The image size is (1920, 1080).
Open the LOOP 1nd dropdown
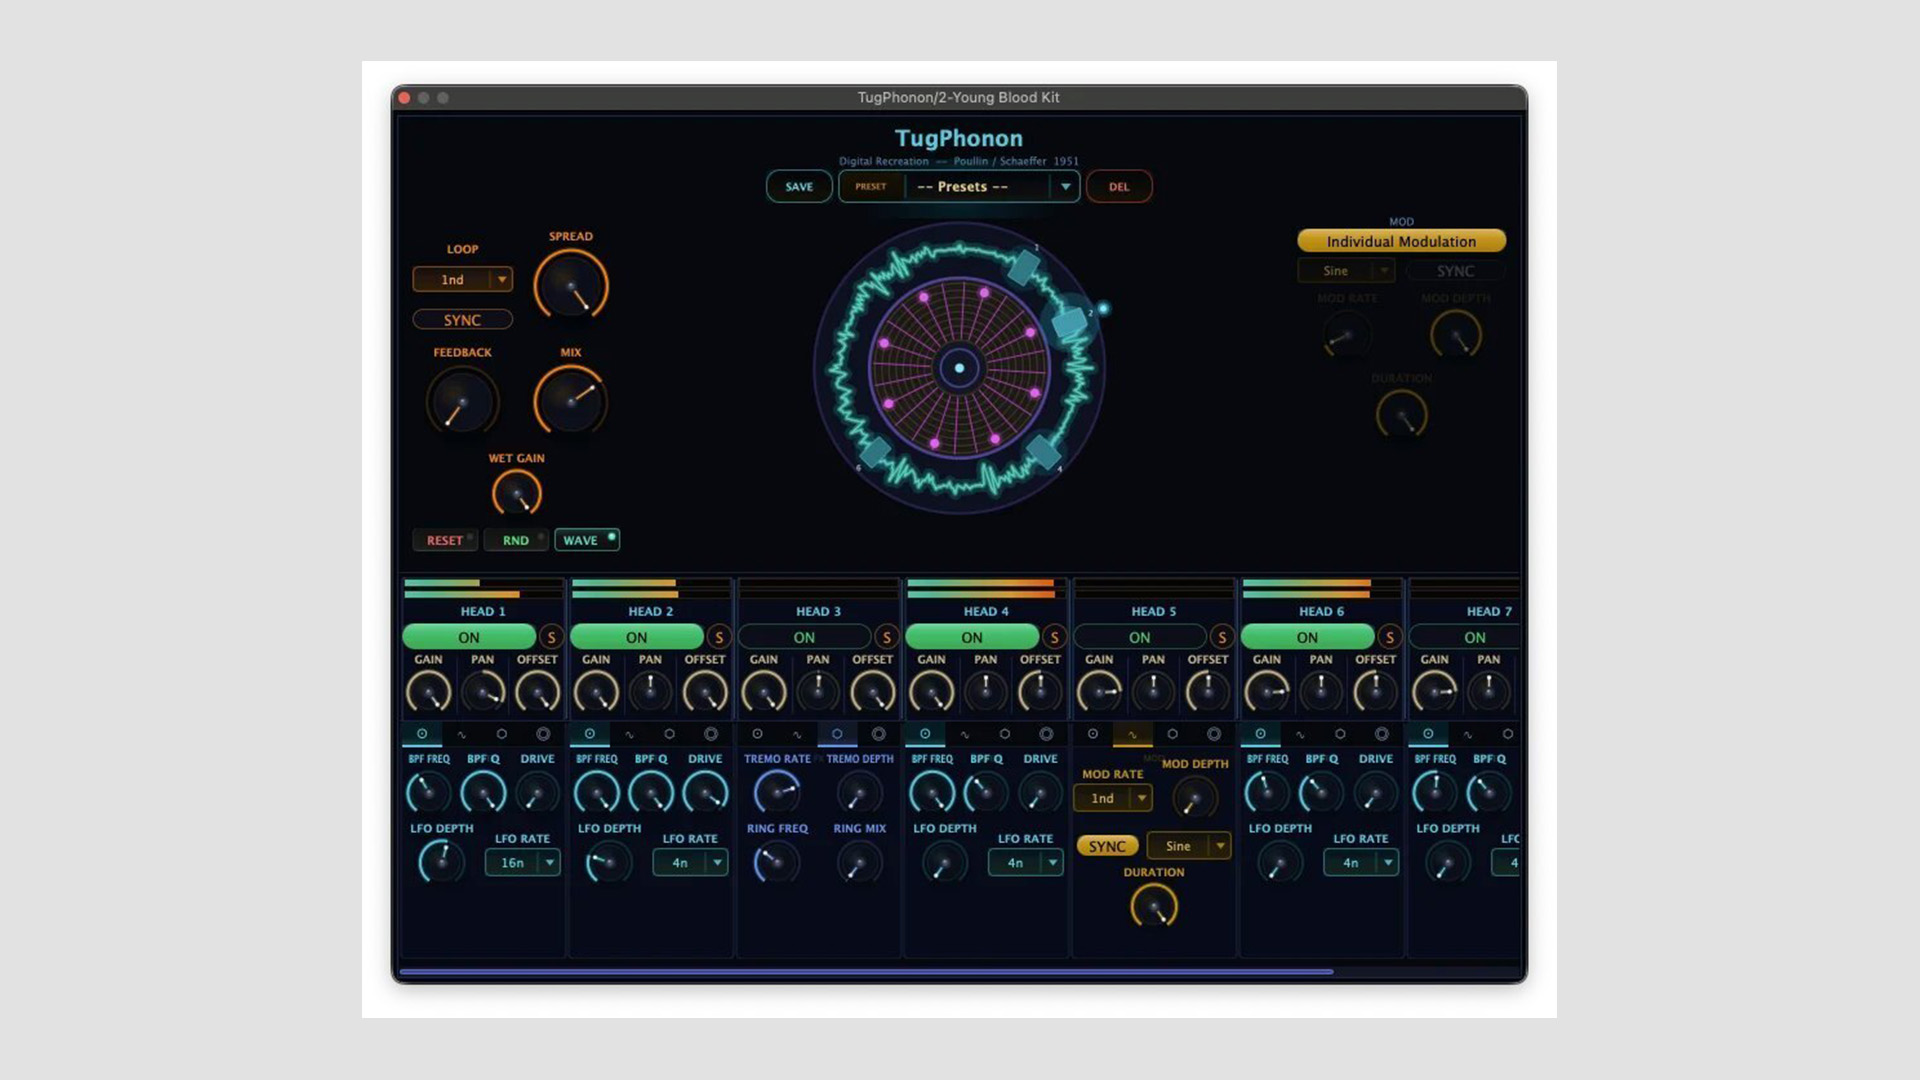click(x=463, y=280)
